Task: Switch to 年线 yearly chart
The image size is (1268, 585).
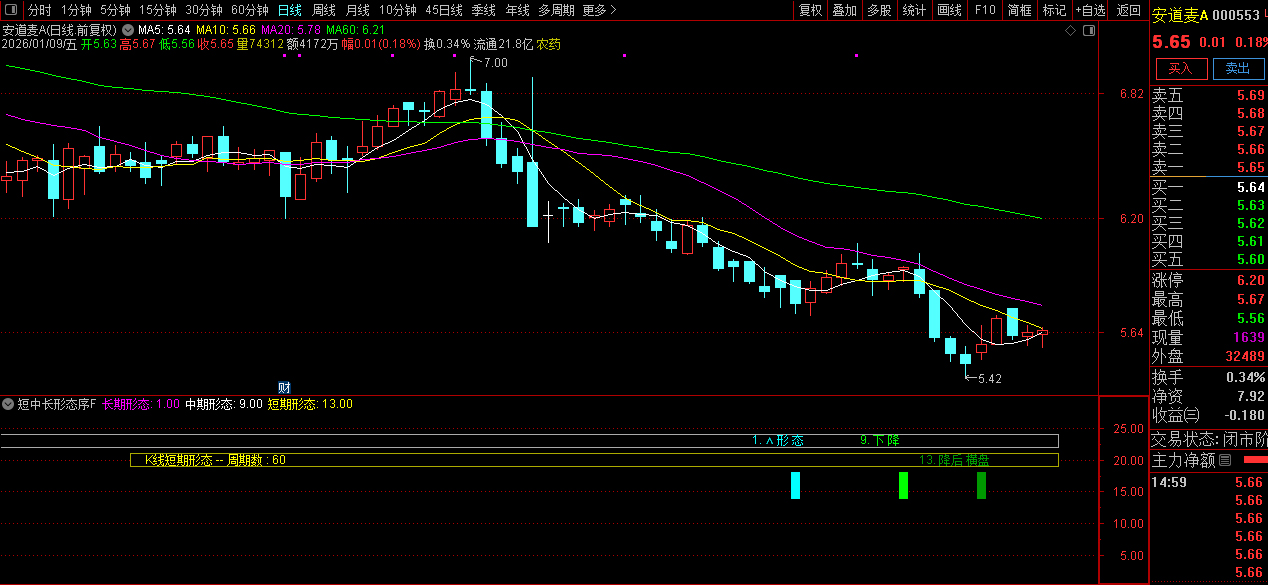Action: (x=517, y=10)
